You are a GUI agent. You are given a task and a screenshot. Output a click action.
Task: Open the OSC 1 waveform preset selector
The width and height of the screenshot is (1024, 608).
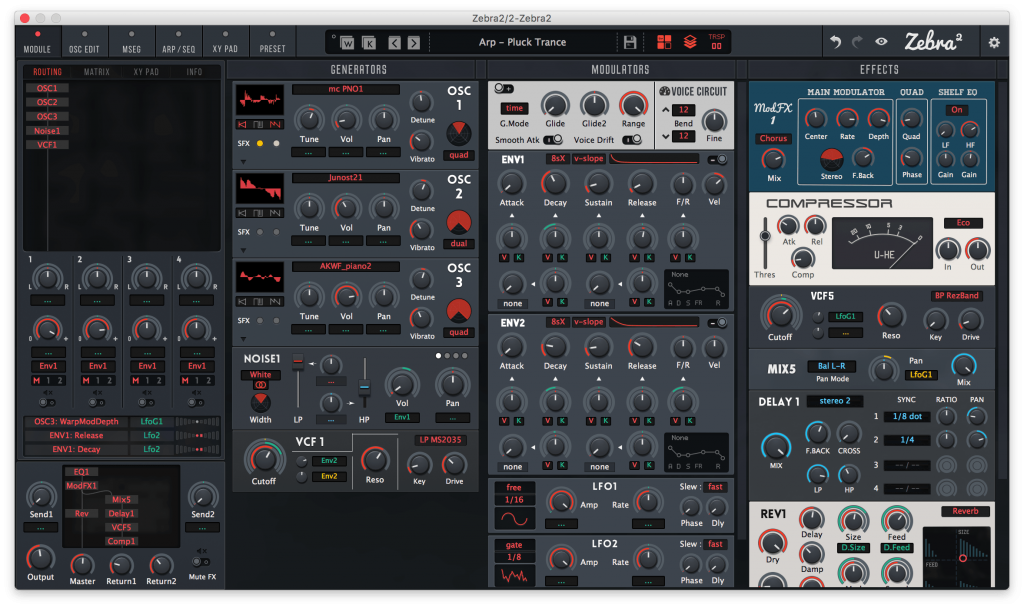tap(346, 90)
